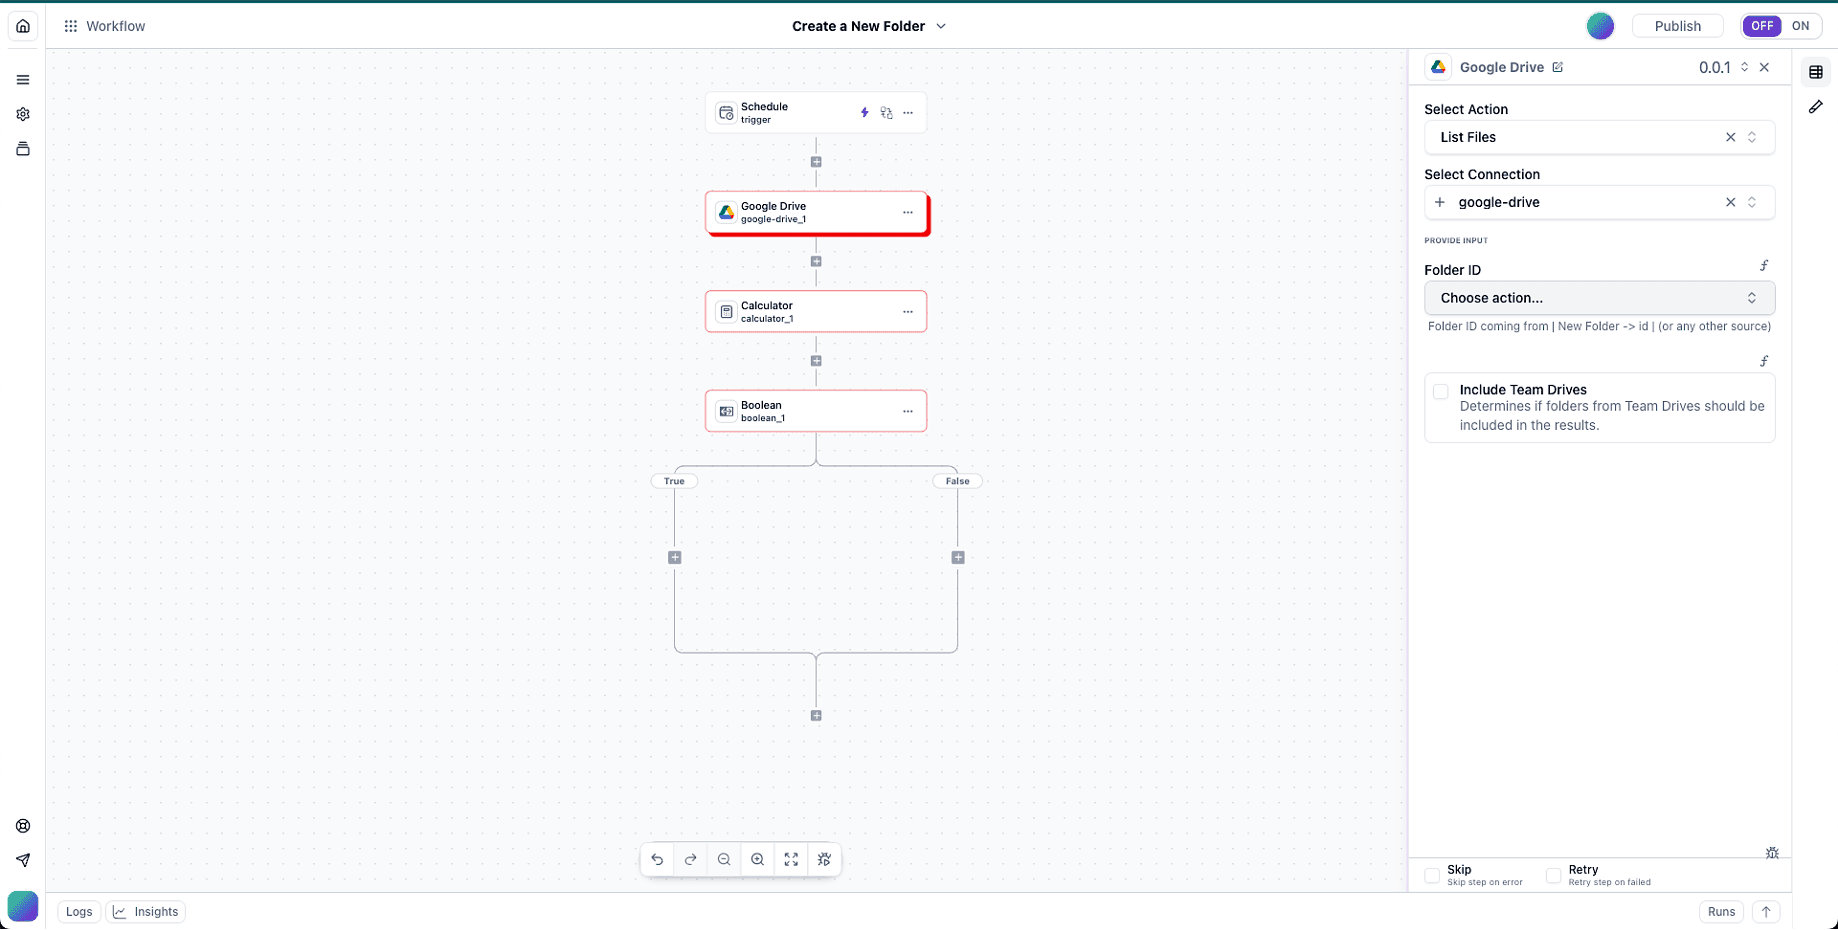Screen dimensions: 1838x930
Task: Enable the Include Team Drives checkbox
Action: (x=1441, y=391)
